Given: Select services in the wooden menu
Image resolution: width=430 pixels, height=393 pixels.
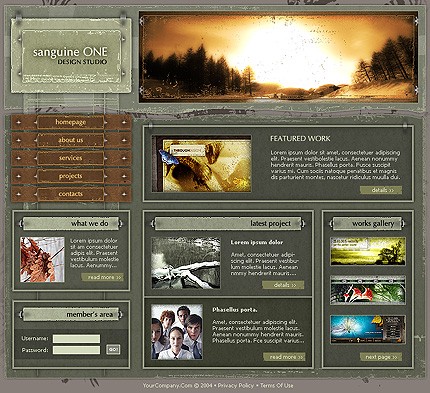Looking at the screenshot, I should 71,158.
